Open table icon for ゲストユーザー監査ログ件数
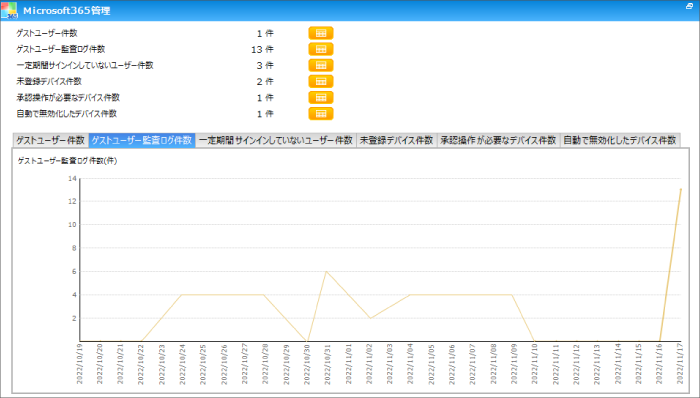This screenshot has height=398, width=700. [x=321, y=49]
